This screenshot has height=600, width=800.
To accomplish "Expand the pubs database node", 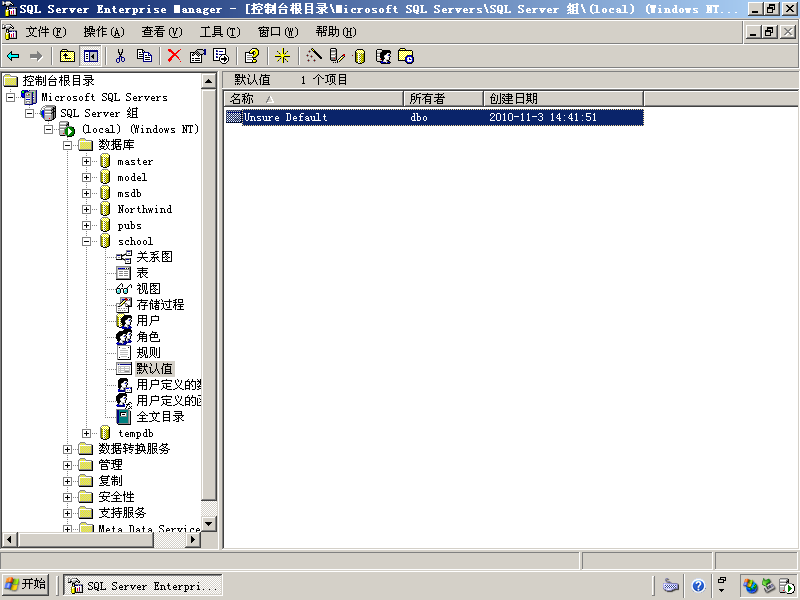I will pyautogui.click(x=86, y=226).
